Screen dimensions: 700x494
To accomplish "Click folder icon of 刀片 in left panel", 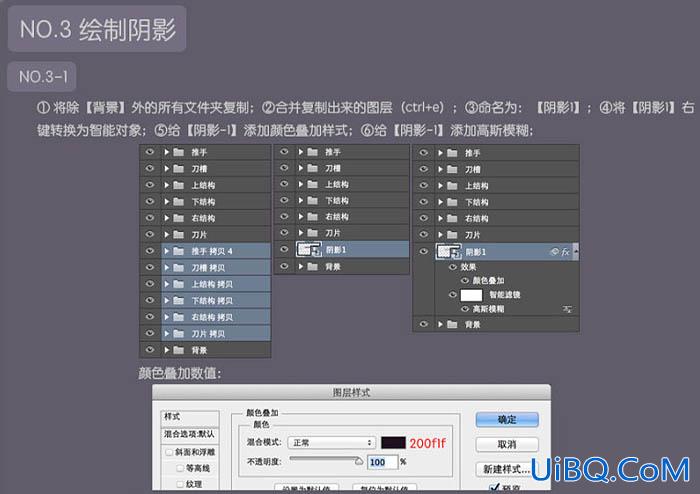I will point(179,235).
